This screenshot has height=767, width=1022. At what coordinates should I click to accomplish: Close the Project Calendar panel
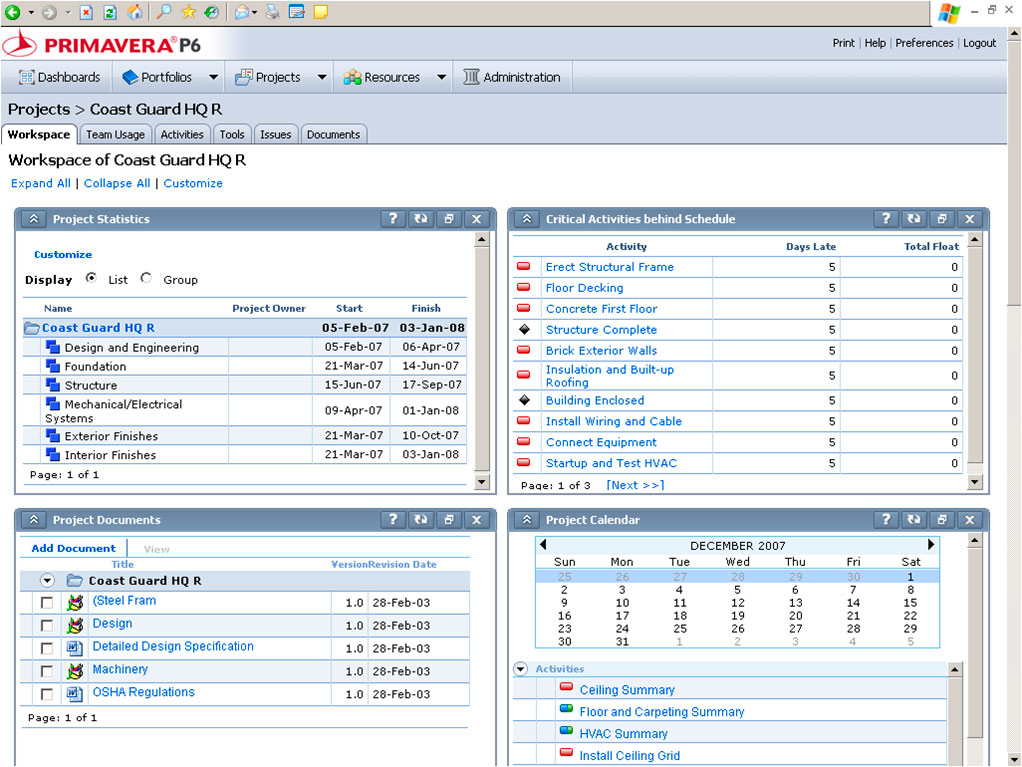(x=969, y=519)
